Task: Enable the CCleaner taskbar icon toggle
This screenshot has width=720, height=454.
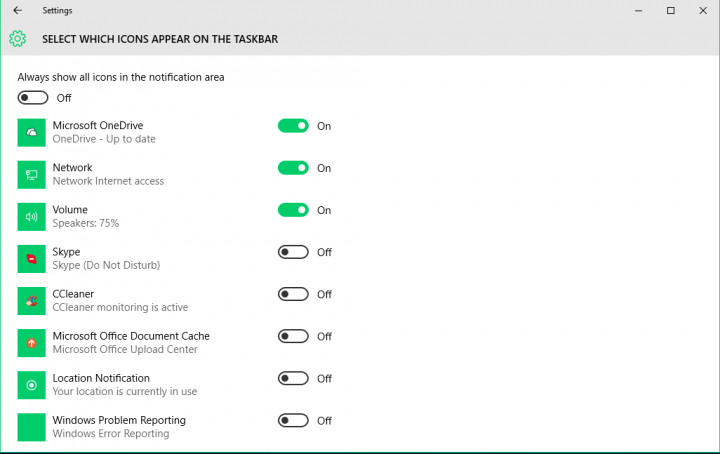Action: 293,294
